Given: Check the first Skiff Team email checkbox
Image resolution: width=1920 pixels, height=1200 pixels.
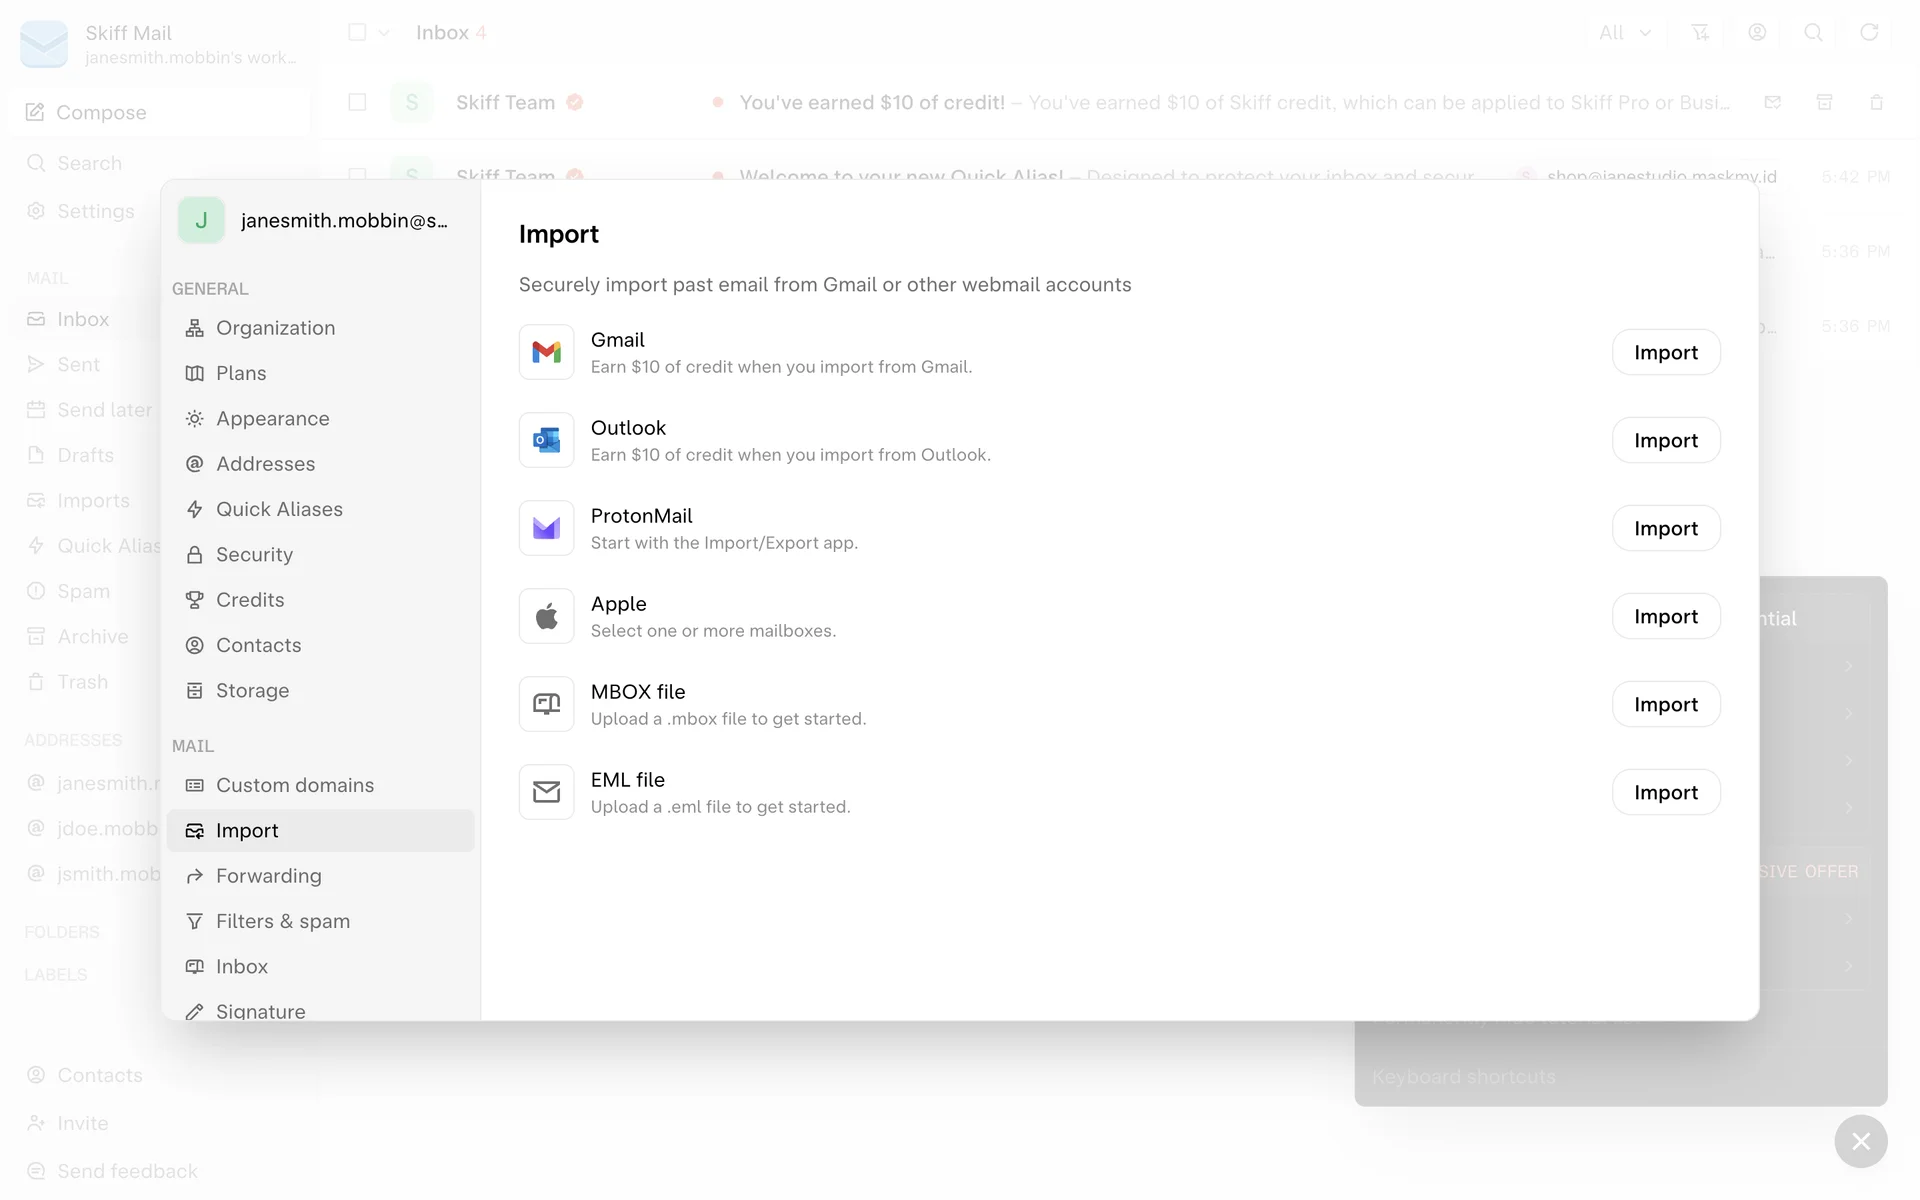Looking at the screenshot, I should pyautogui.click(x=357, y=102).
